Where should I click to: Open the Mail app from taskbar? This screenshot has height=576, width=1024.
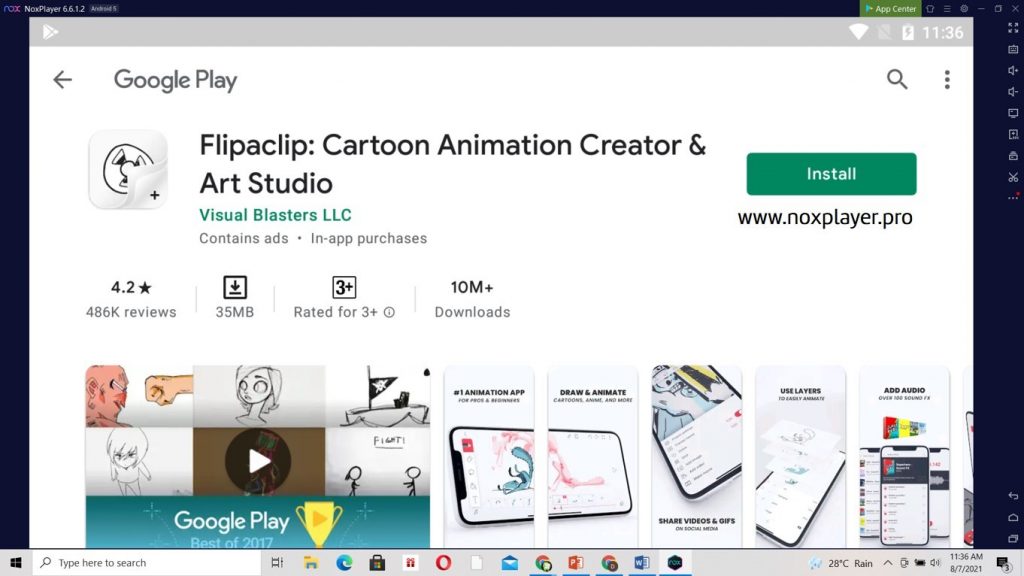[x=509, y=562]
